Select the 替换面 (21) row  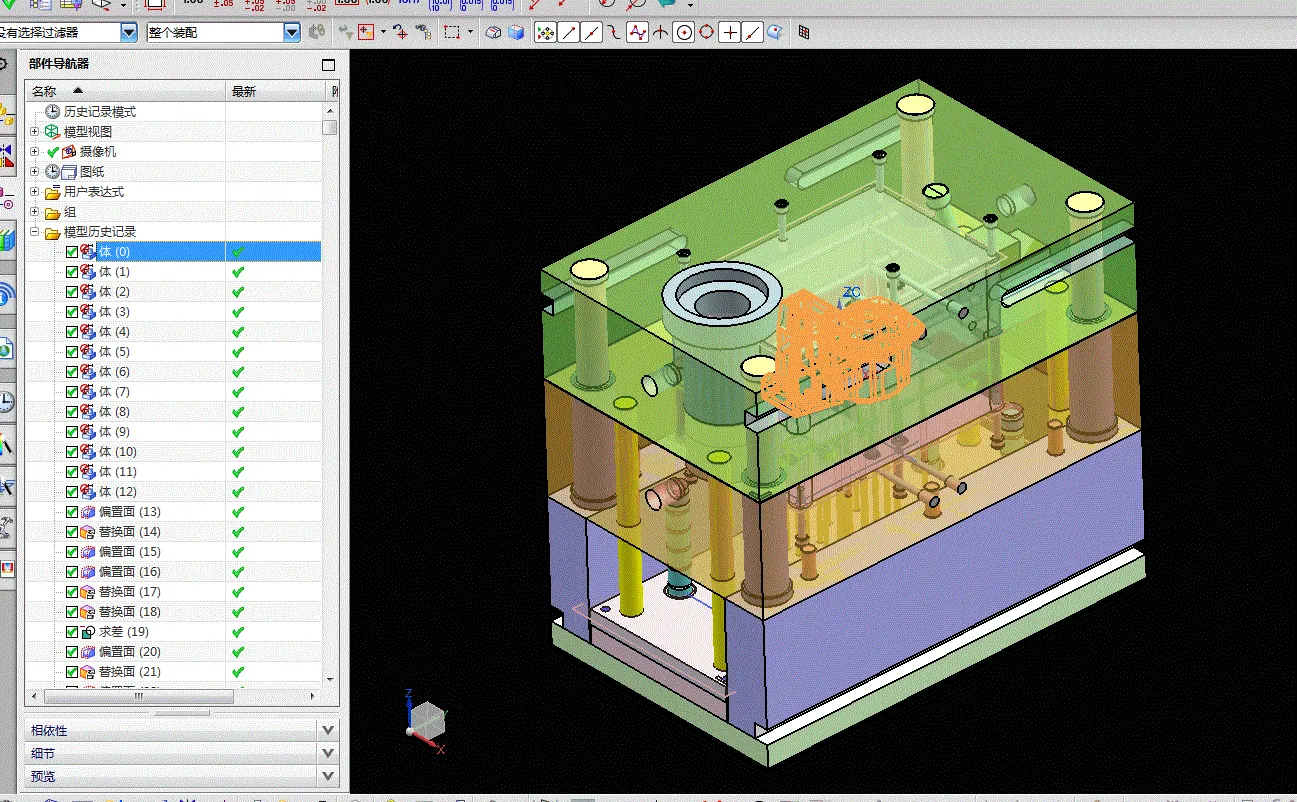174,672
